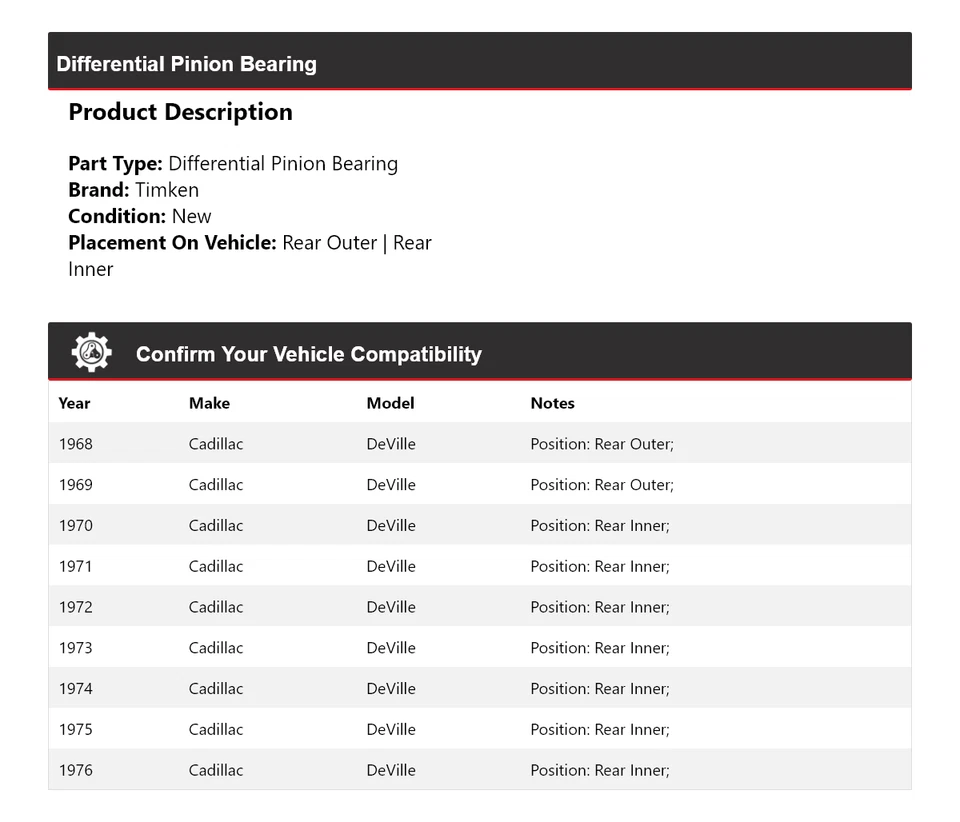Click the 1975 row's position note

click(600, 730)
